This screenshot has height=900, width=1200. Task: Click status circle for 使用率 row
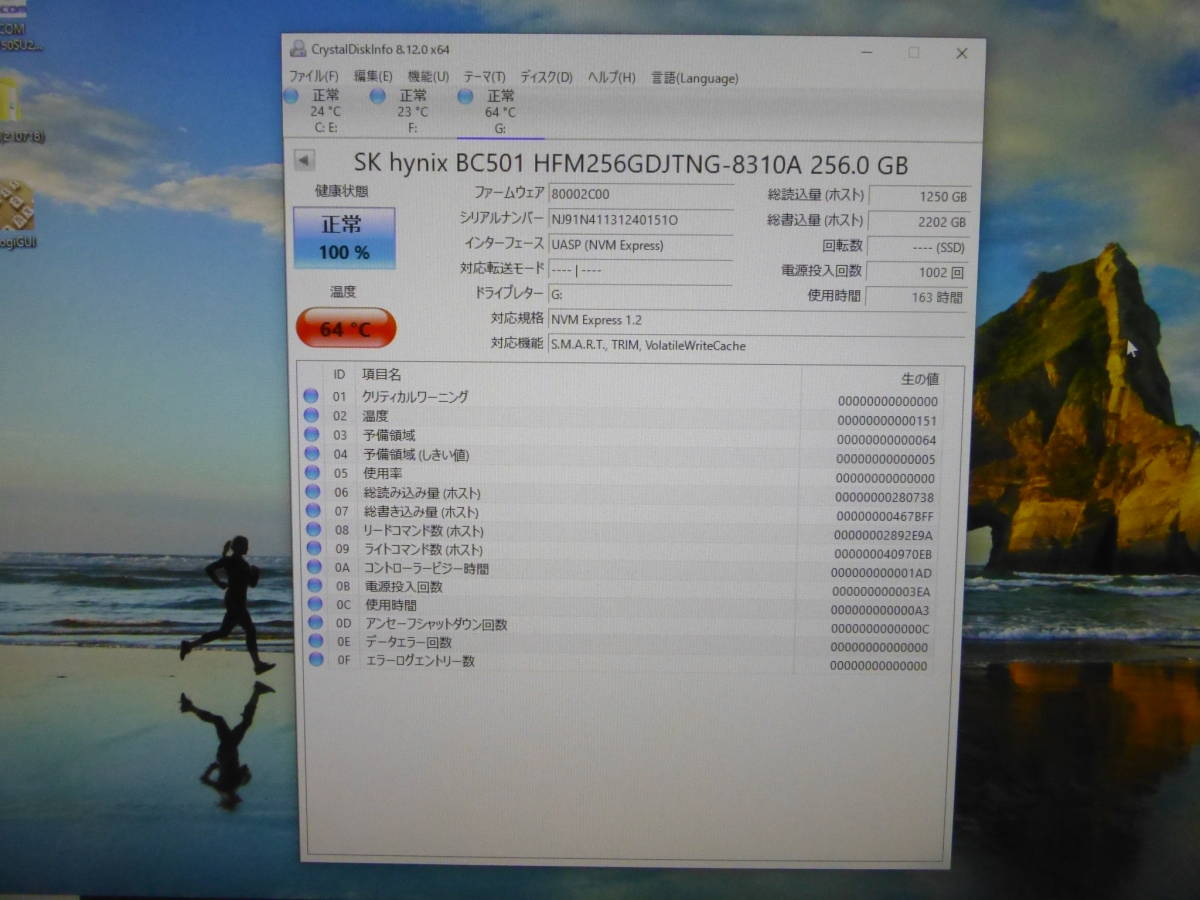[312, 472]
